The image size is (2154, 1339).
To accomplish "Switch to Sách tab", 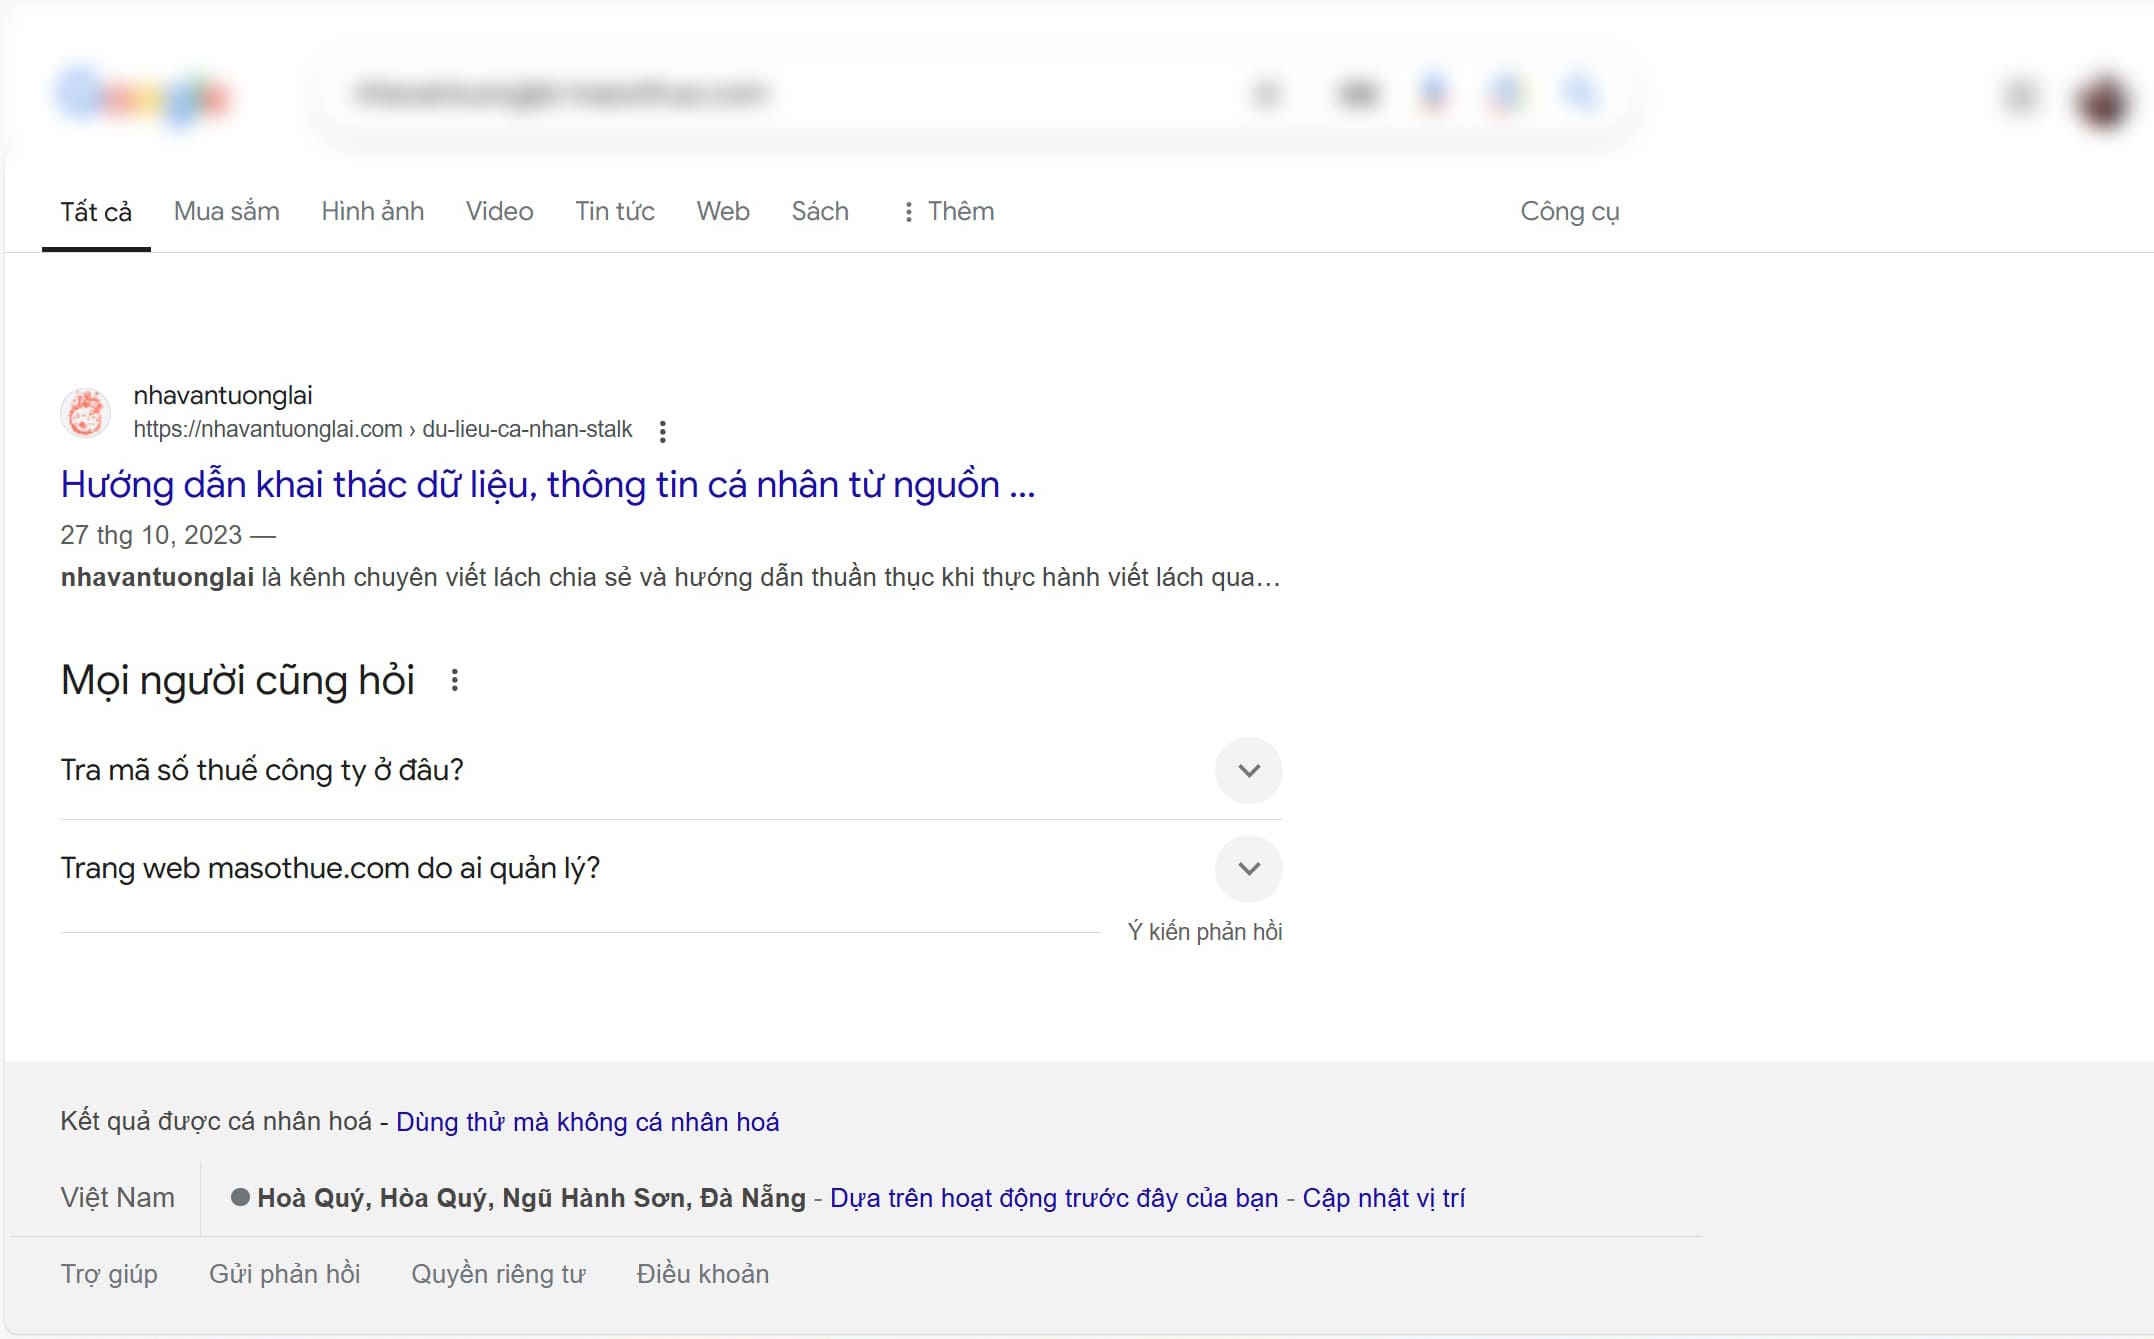I will (x=819, y=211).
